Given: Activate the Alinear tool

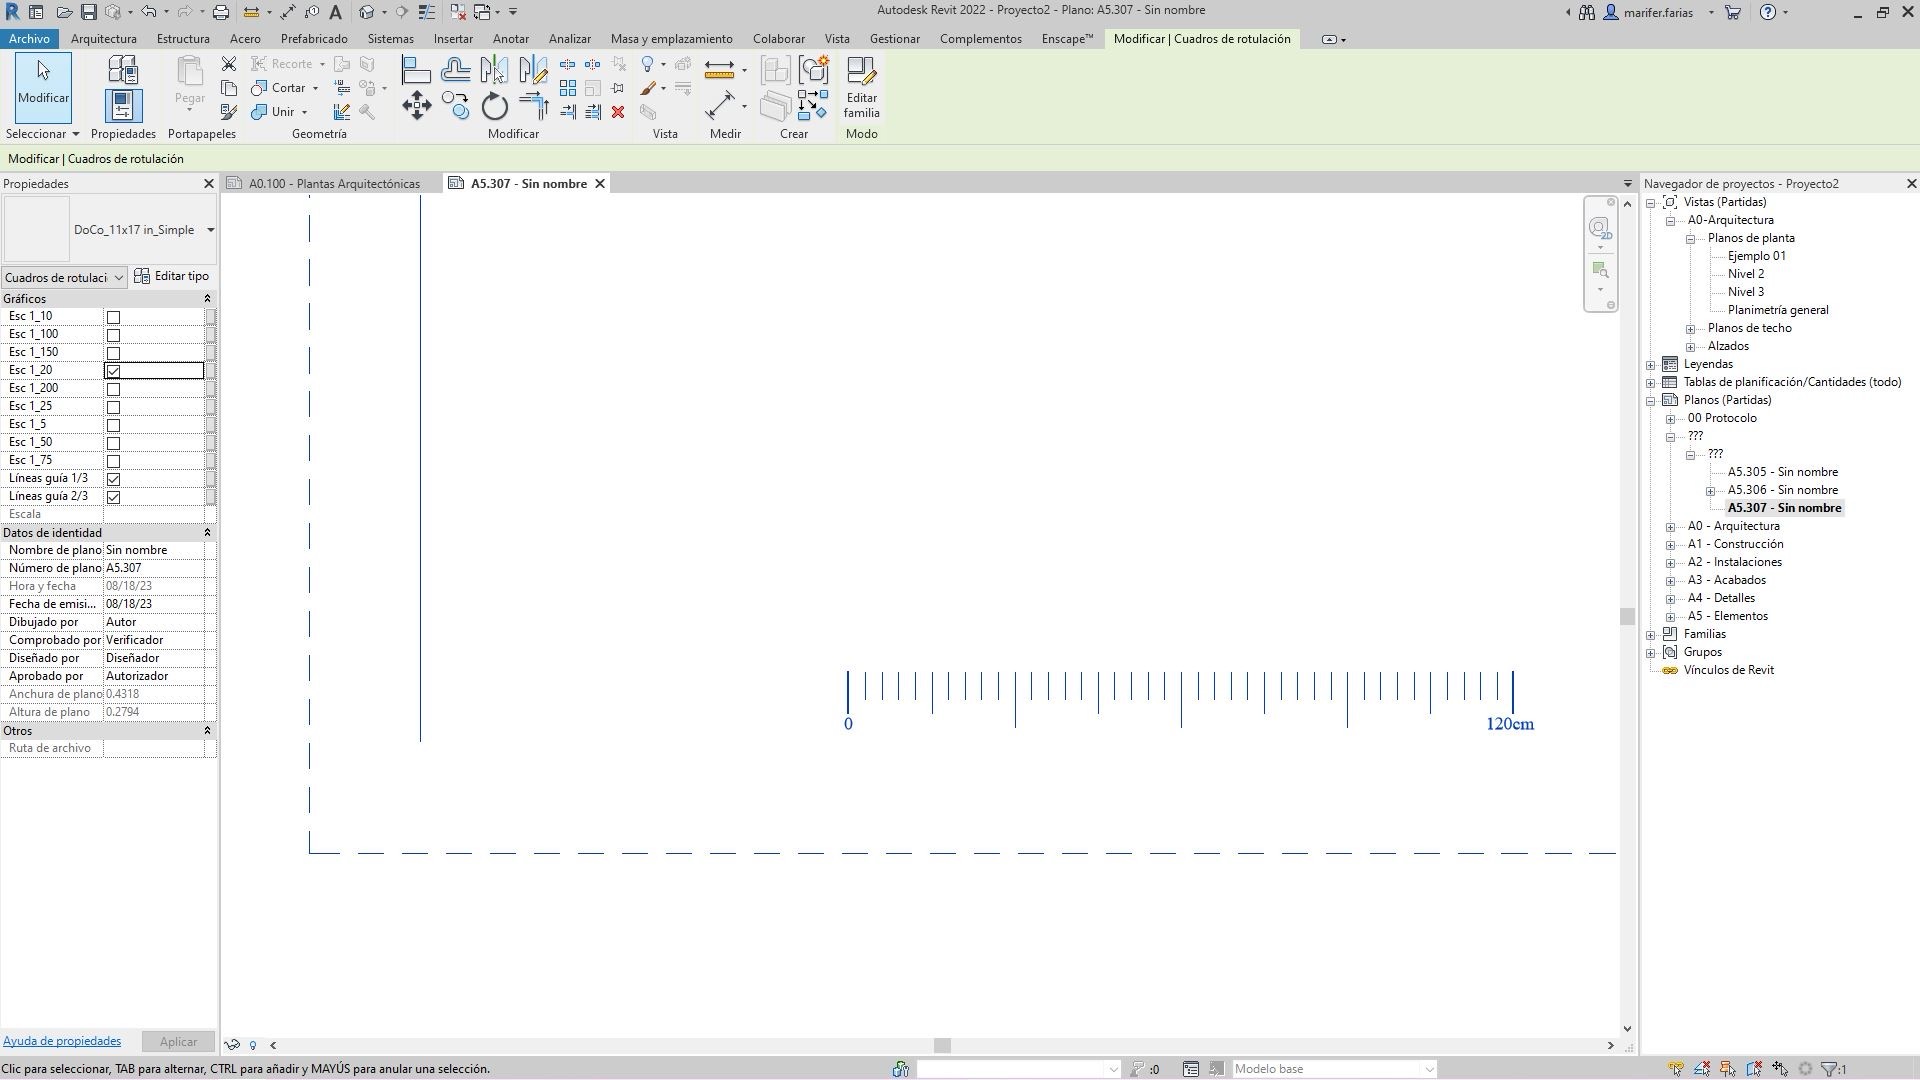Looking at the screenshot, I should (416, 69).
